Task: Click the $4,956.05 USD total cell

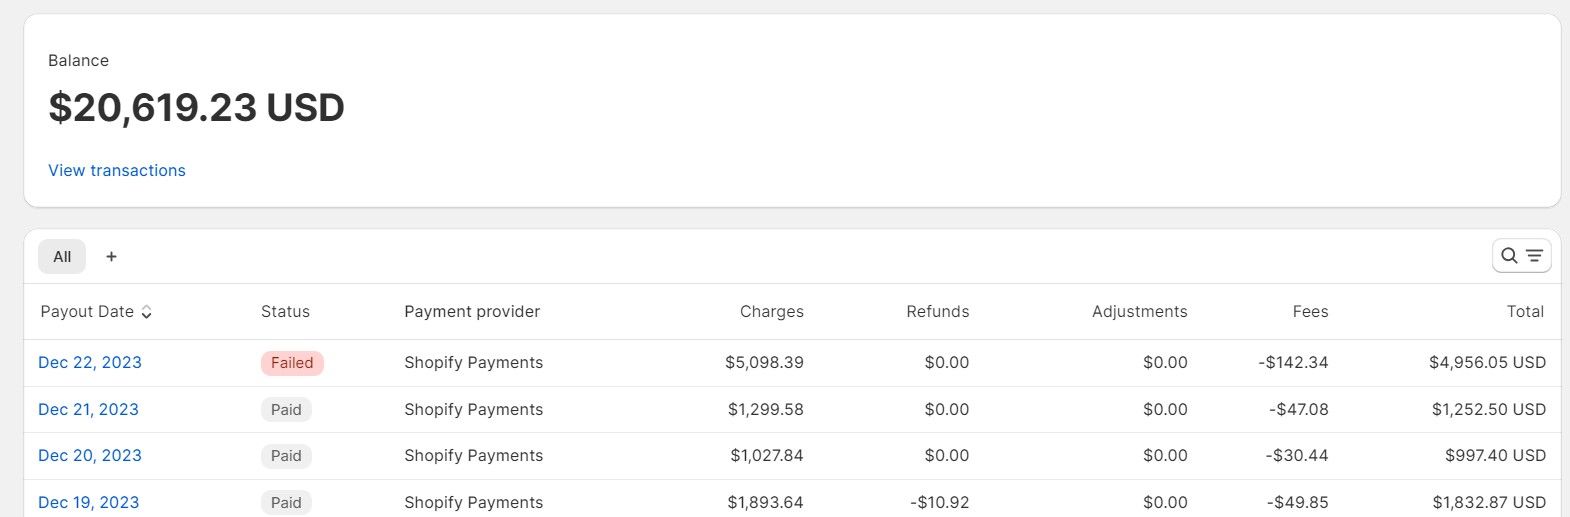Action: [x=1487, y=362]
